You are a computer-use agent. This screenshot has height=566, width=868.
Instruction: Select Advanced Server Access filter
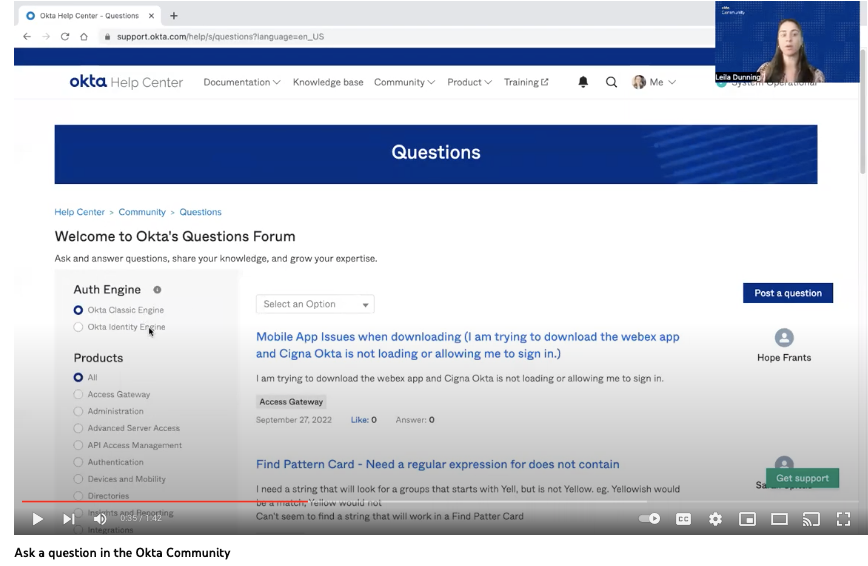(x=78, y=428)
